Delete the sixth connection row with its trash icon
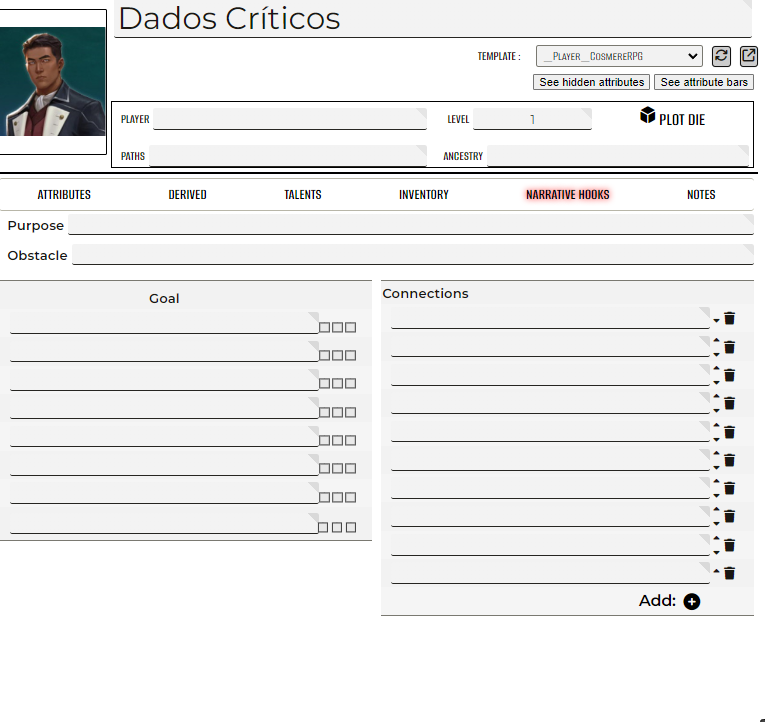The image size is (765, 722). [x=729, y=460]
